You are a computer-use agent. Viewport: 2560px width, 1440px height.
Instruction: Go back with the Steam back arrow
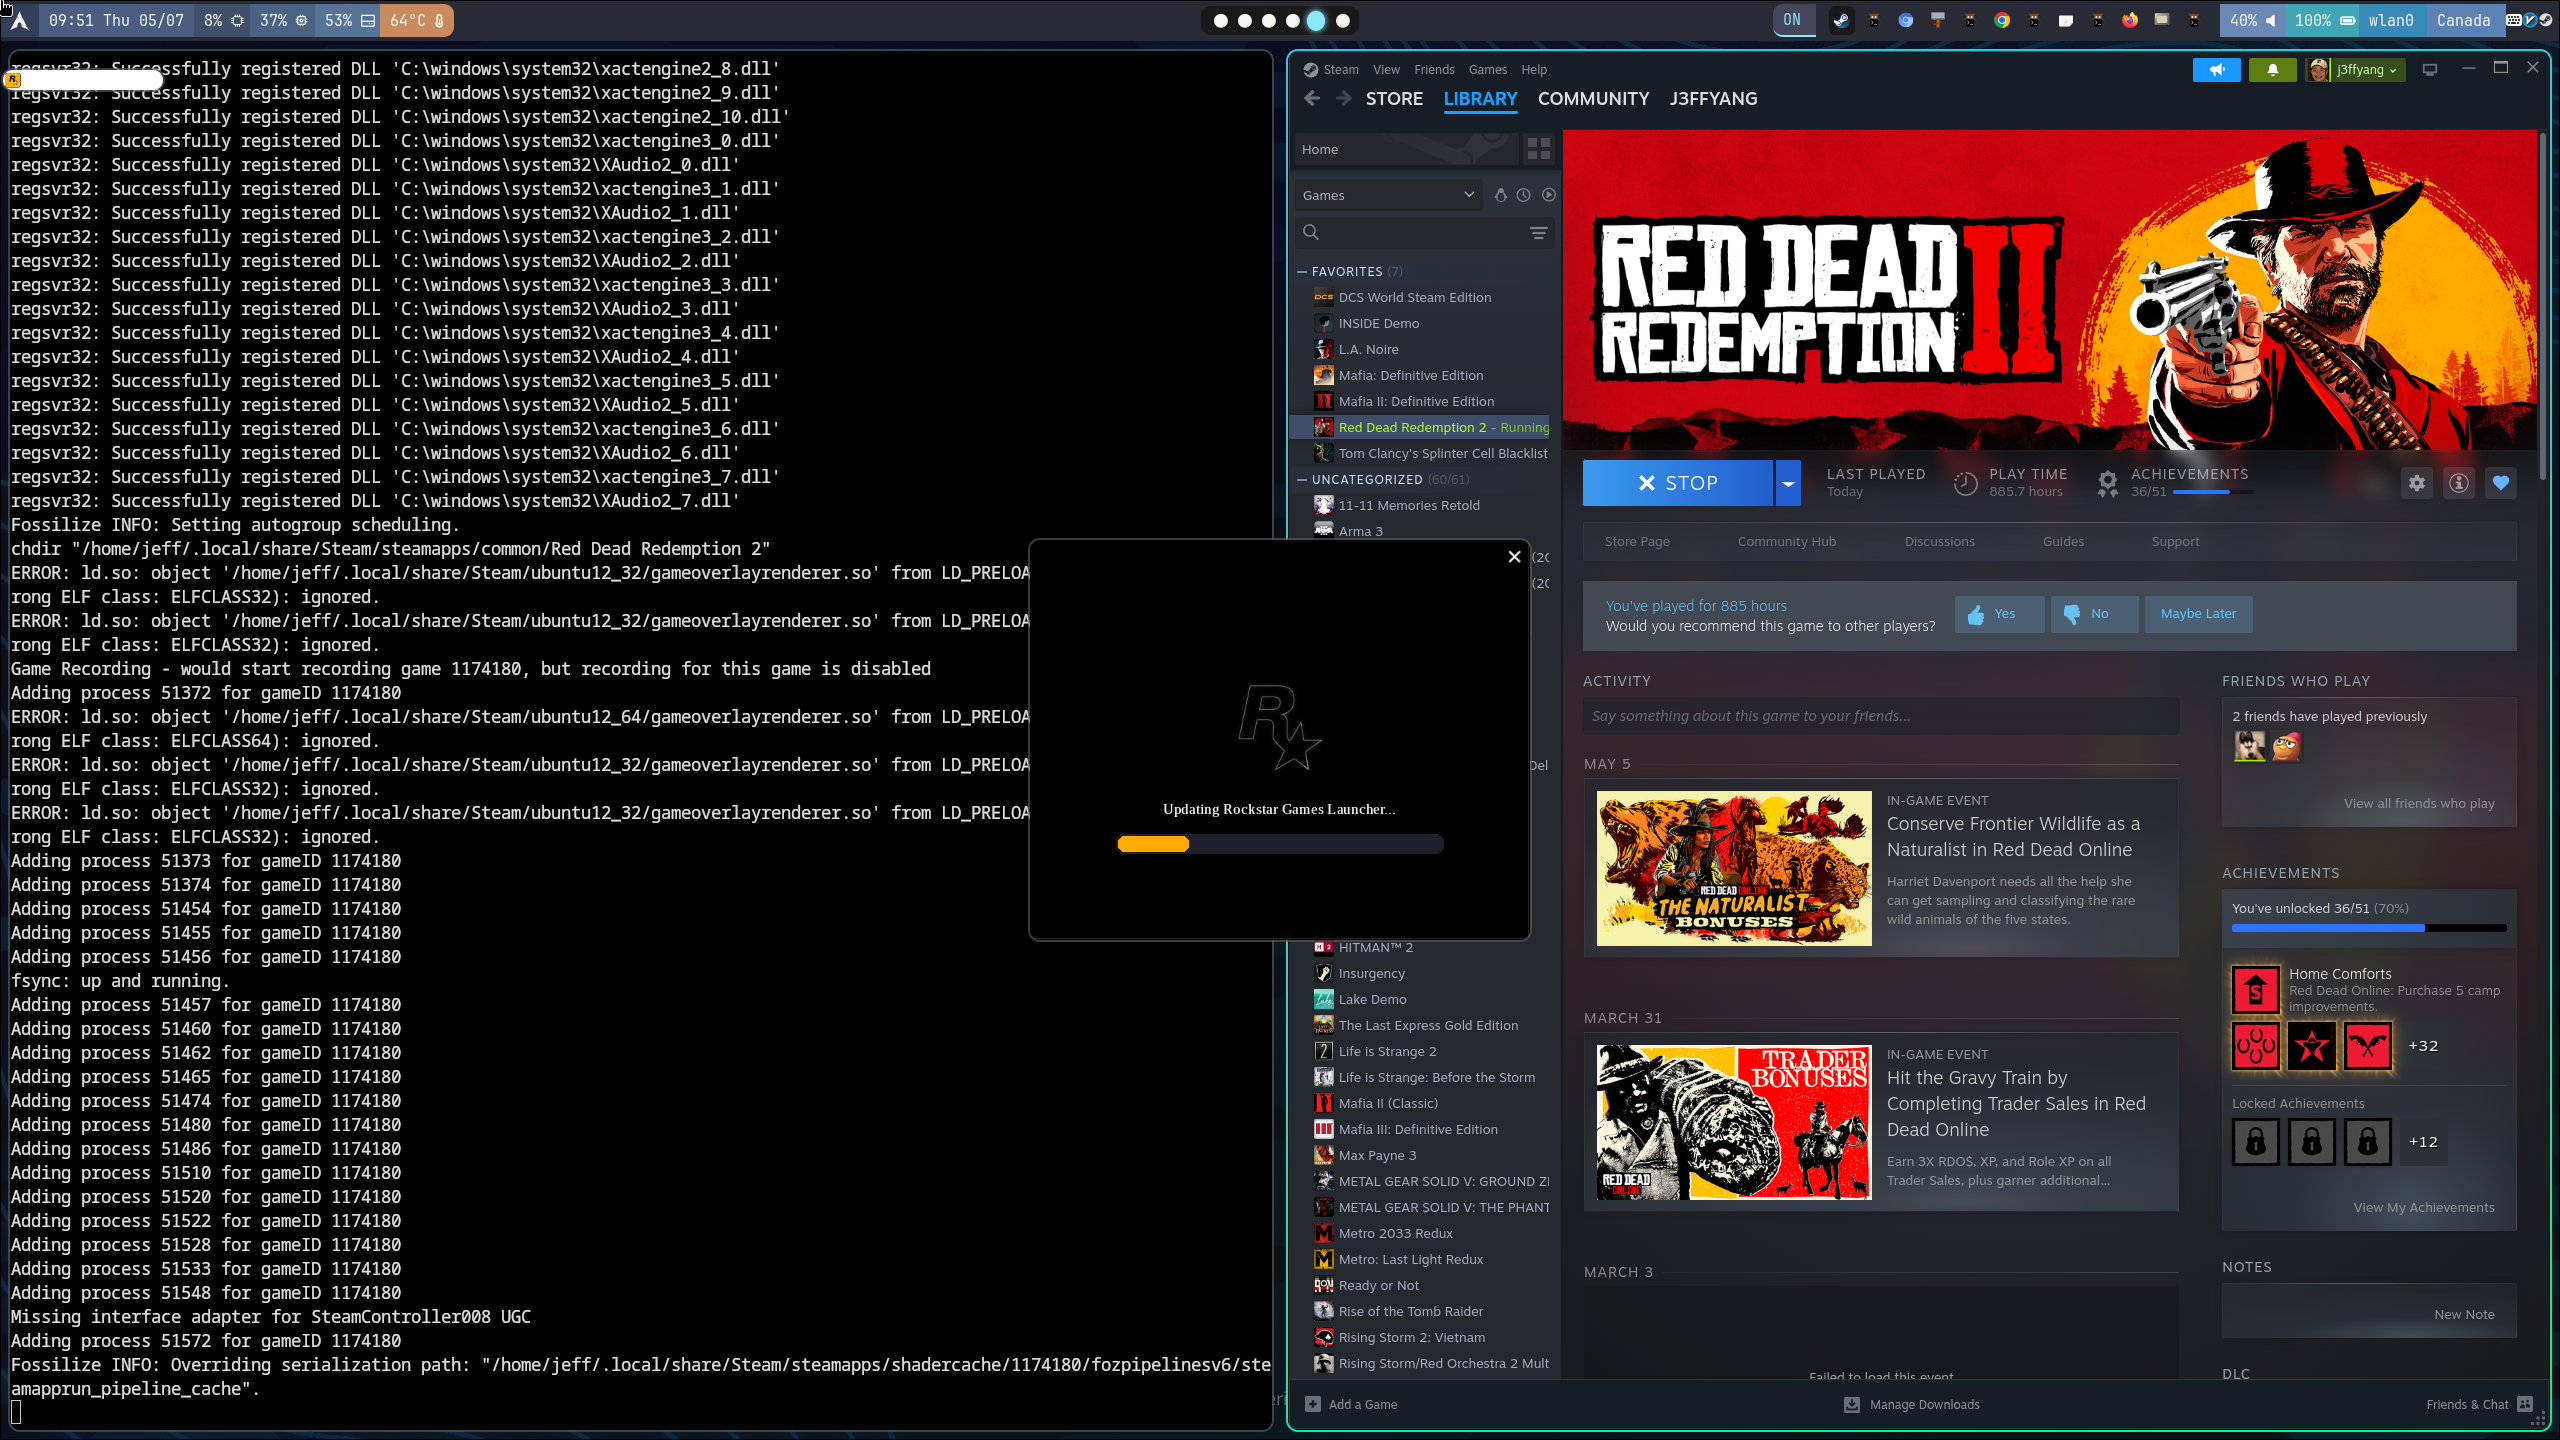click(1312, 98)
